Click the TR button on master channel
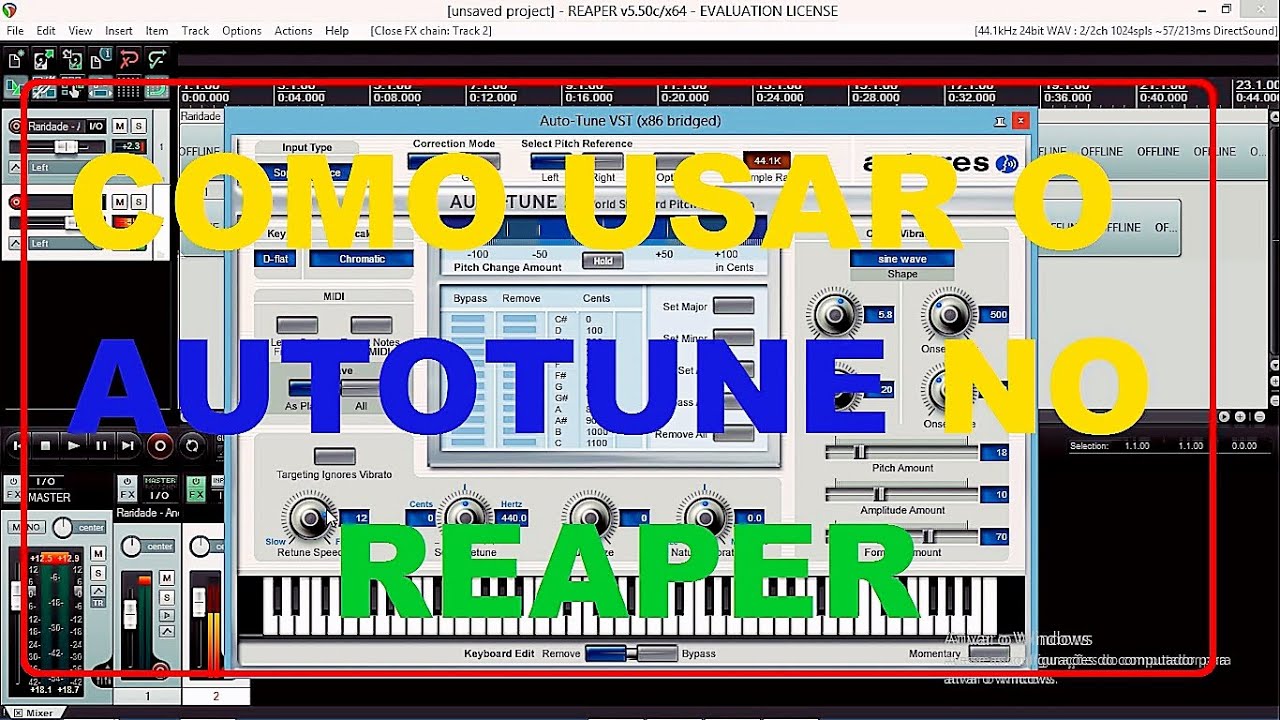 tap(98, 603)
